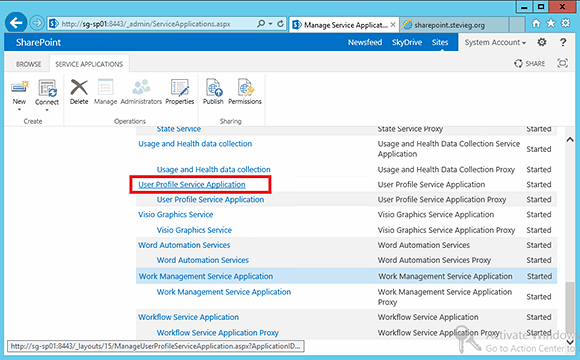This screenshot has height=360, width=580.
Task: Click the vertical scrollbar thumb
Action: (x=570, y=307)
